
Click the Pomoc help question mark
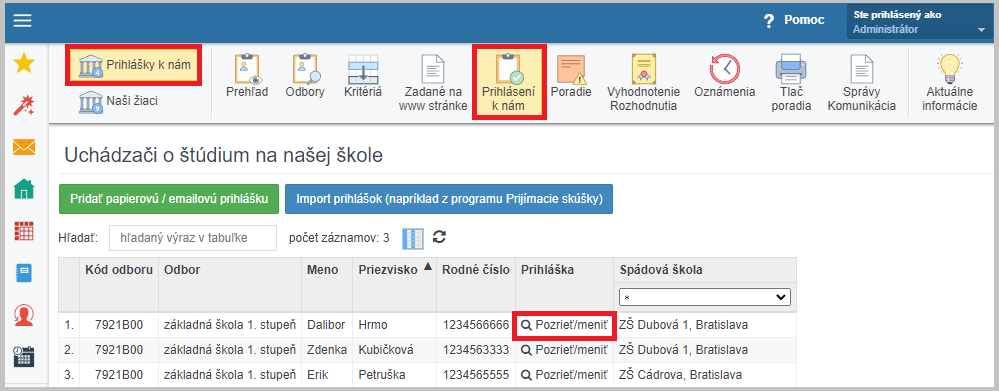(769, 21)
